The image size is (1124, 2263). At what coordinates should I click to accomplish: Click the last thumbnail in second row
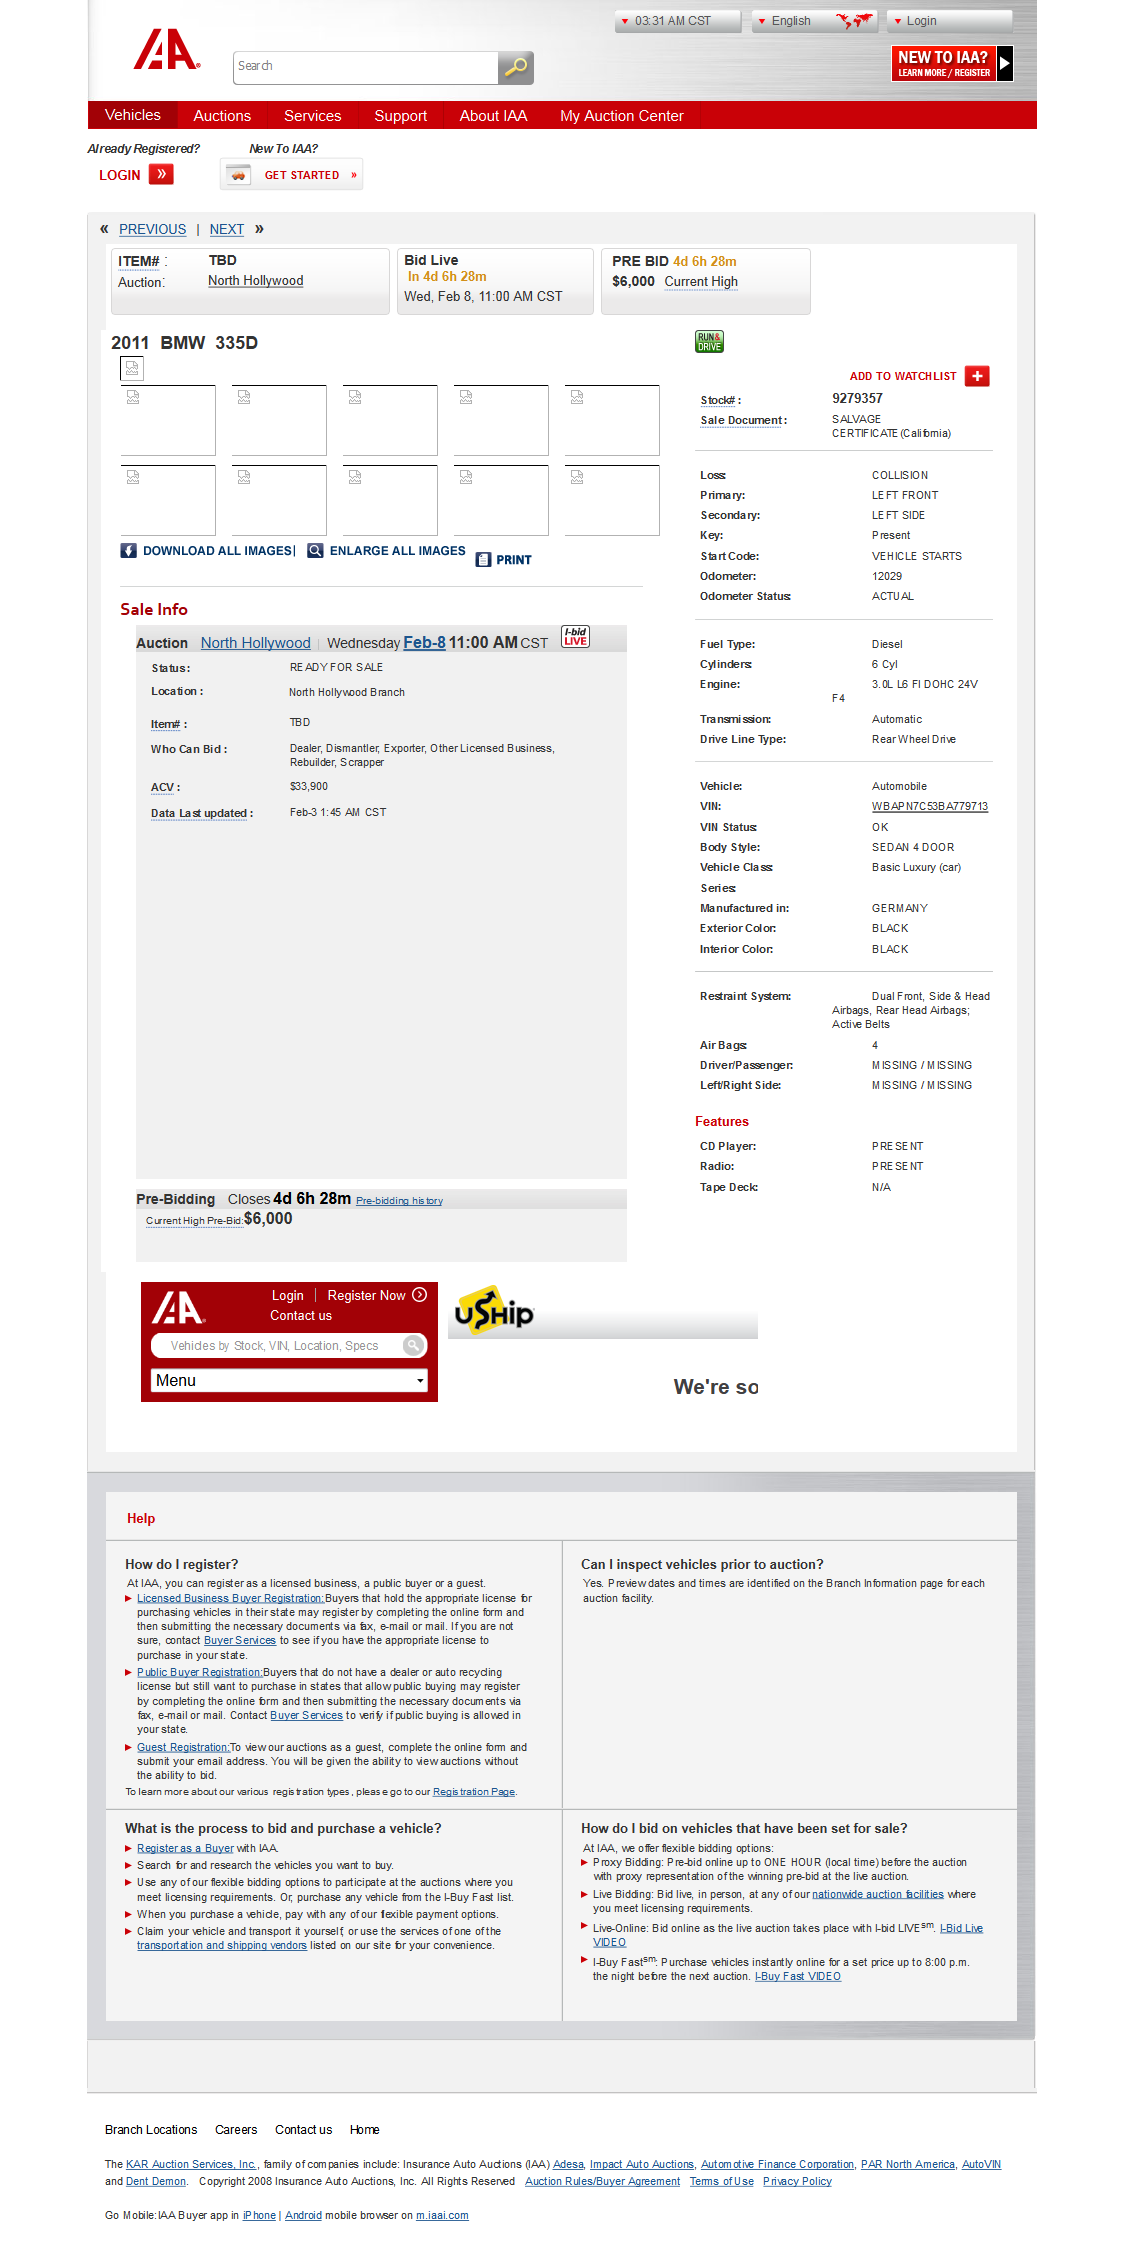[612, 500]
